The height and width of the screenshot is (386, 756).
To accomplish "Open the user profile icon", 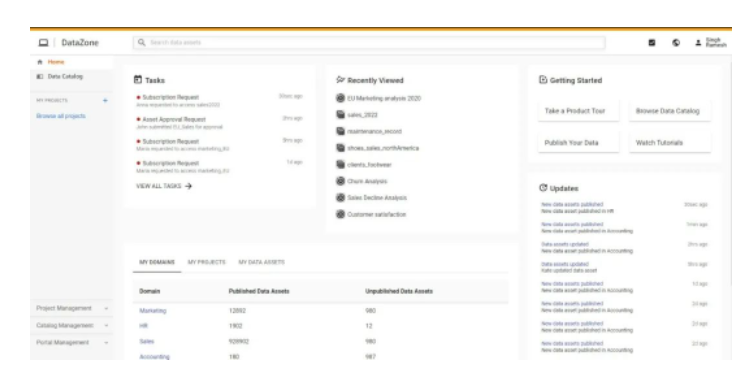I will (698, 42).
